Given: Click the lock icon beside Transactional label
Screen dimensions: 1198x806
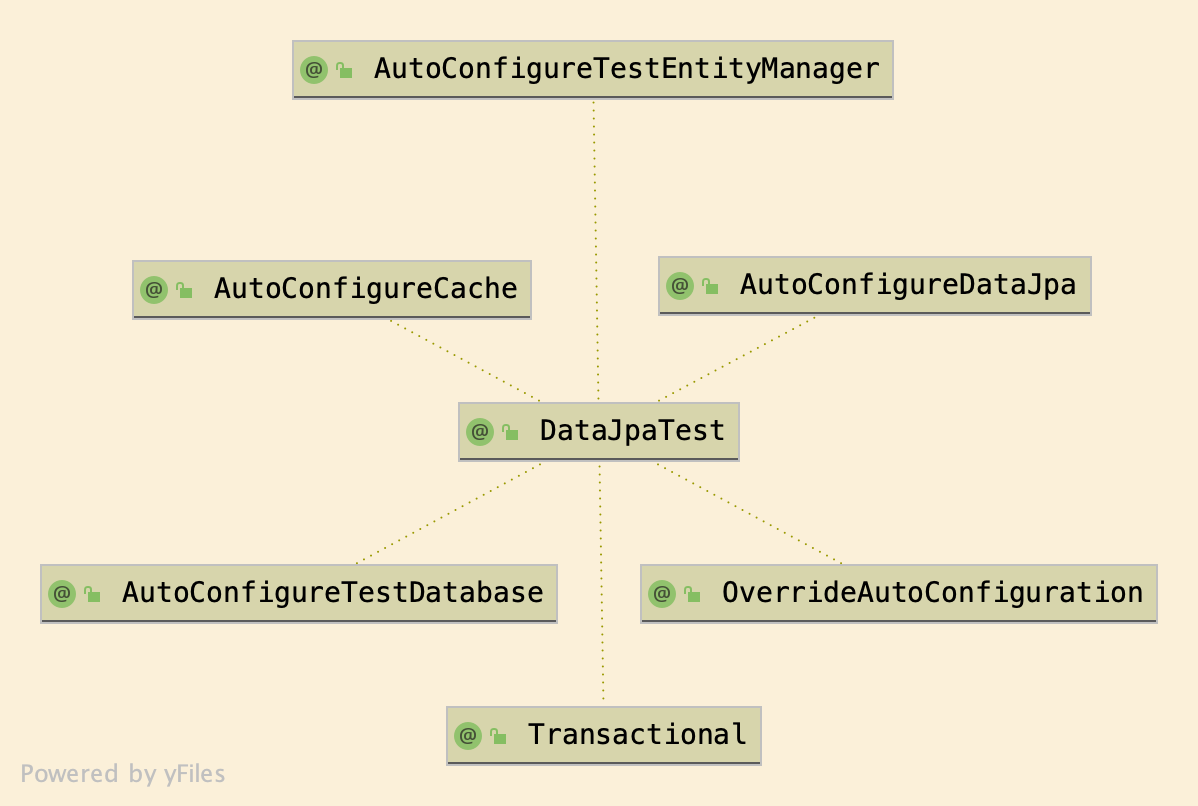Looking at the screenshot, I should point(498,737).
